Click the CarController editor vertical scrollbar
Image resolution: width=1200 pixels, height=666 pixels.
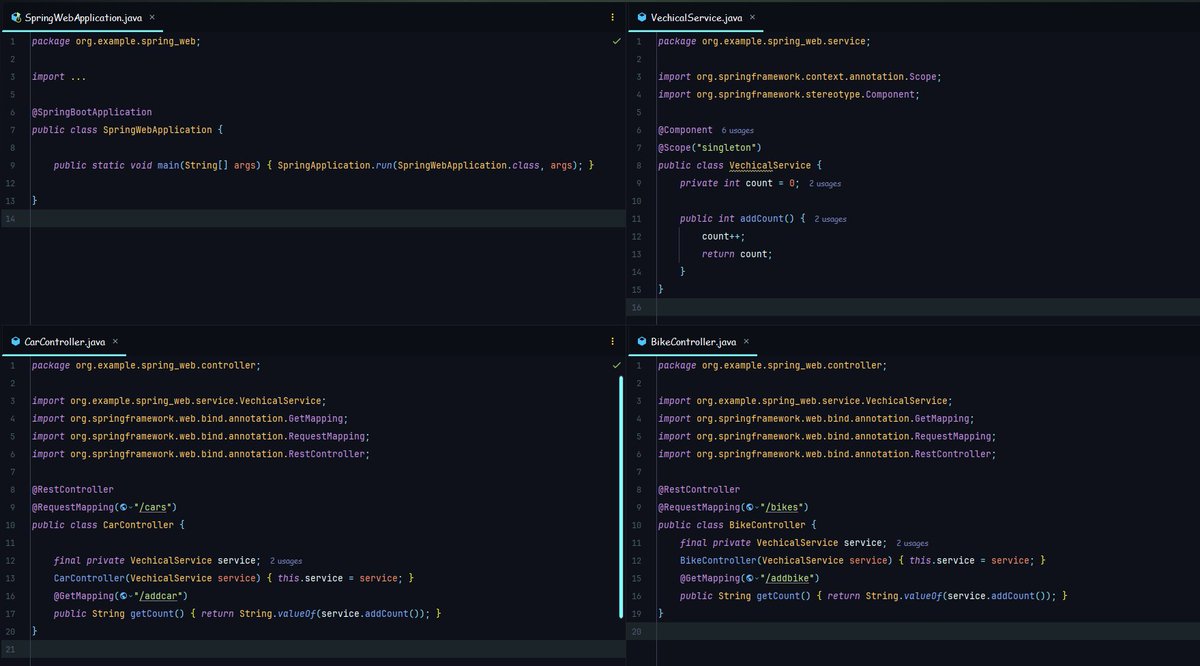tap(621, 496)
